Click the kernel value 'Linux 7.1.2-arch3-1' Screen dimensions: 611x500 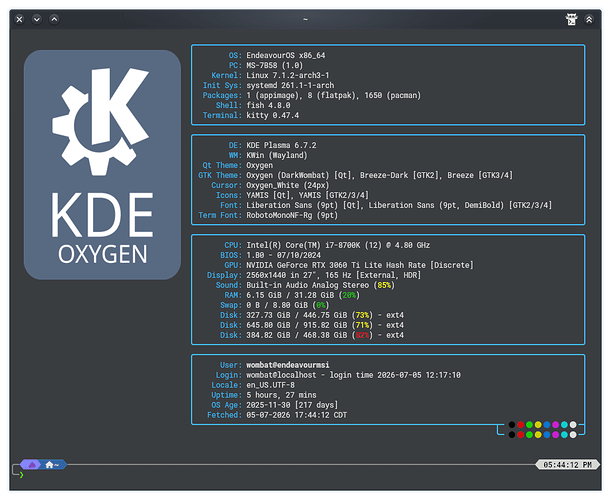click(288, 75)
